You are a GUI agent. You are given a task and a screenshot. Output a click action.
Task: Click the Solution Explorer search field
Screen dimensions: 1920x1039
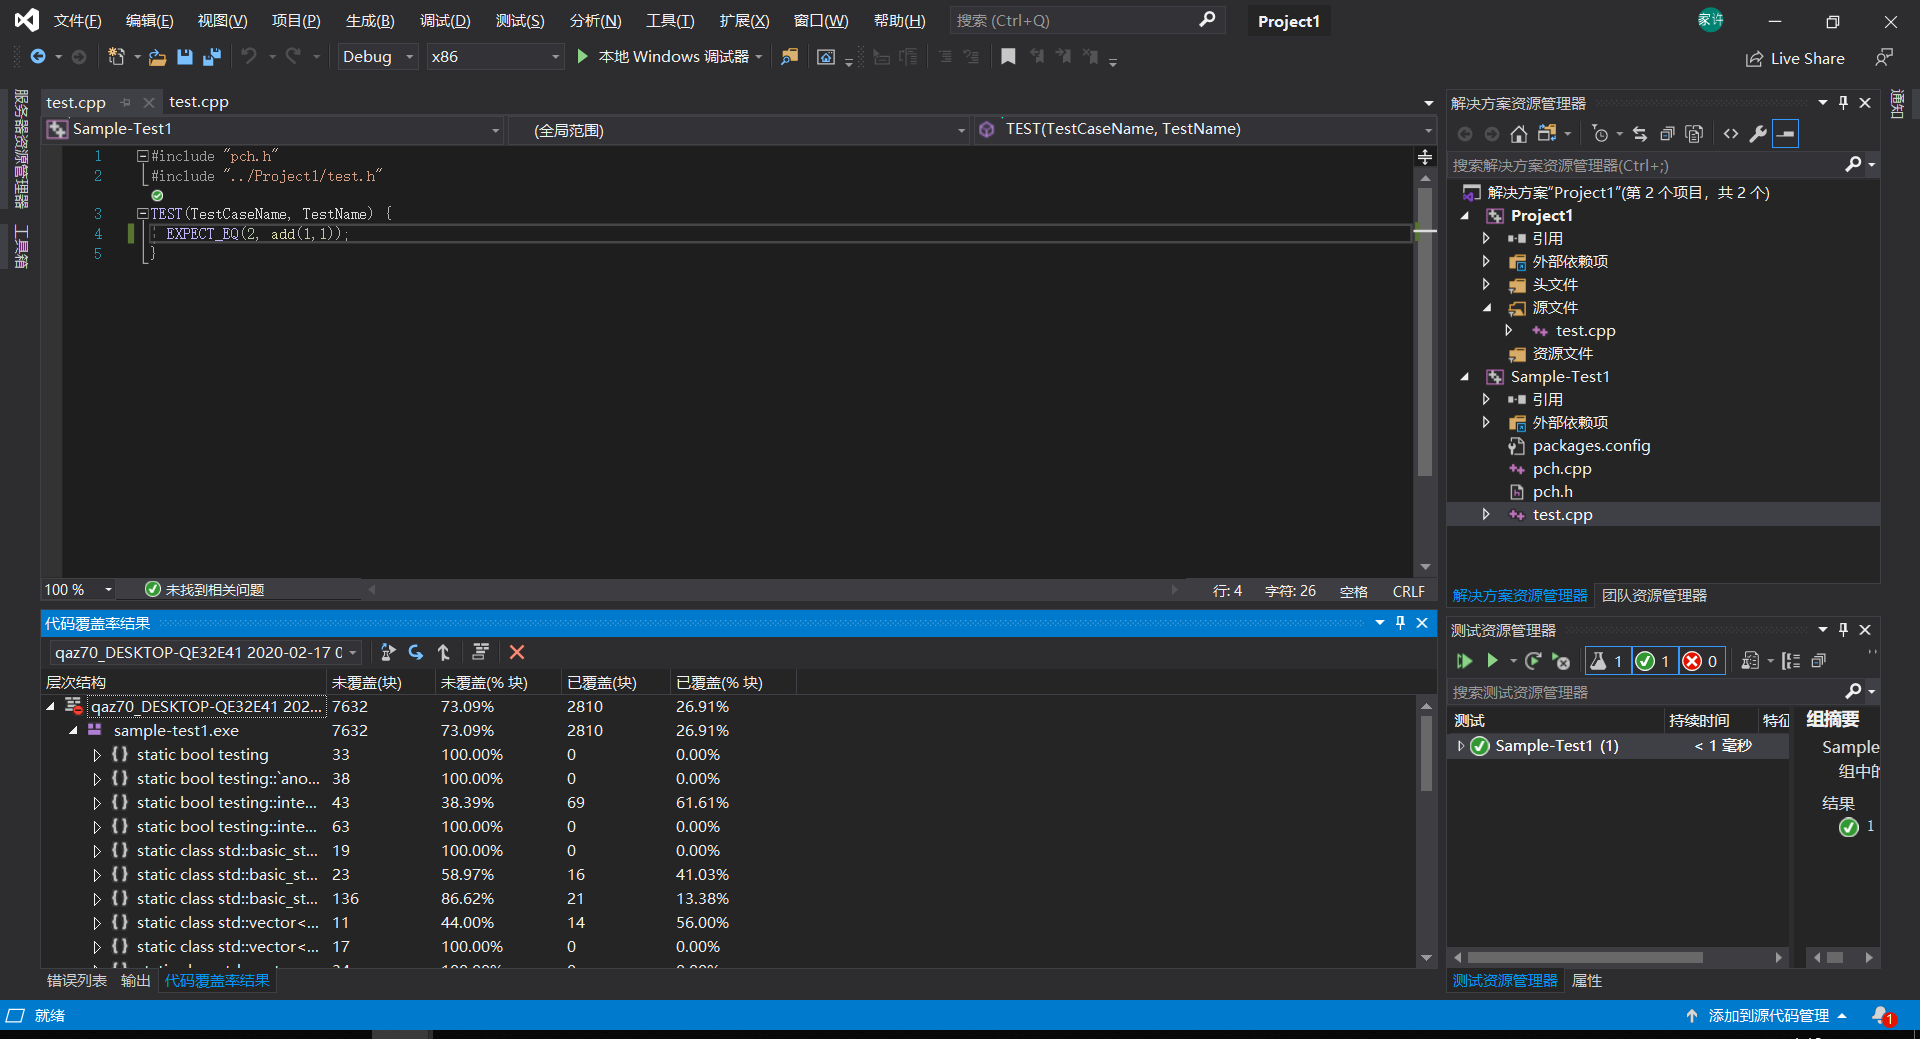[x=1663, y=165]
